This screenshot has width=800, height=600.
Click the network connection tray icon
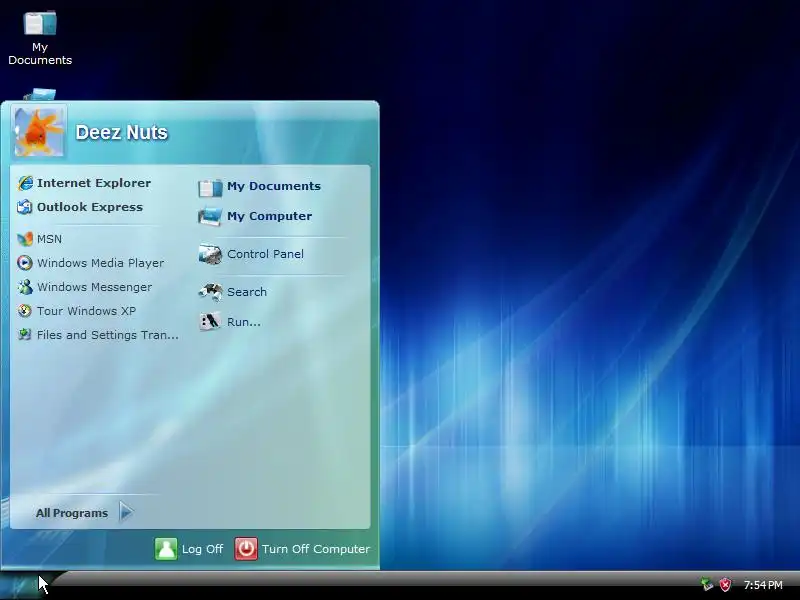(707, 584)
